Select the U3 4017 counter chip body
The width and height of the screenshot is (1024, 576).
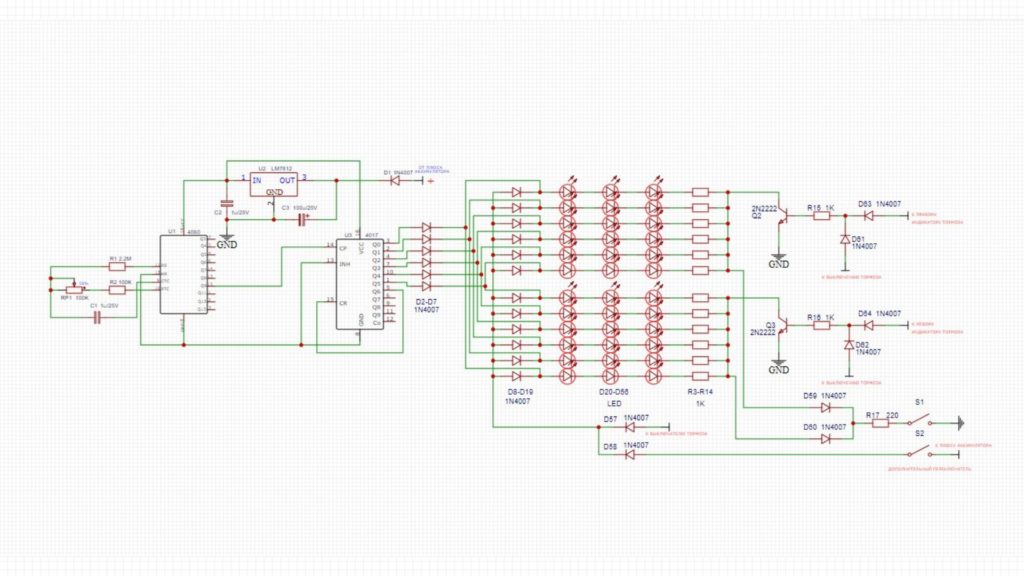point(360,283)
